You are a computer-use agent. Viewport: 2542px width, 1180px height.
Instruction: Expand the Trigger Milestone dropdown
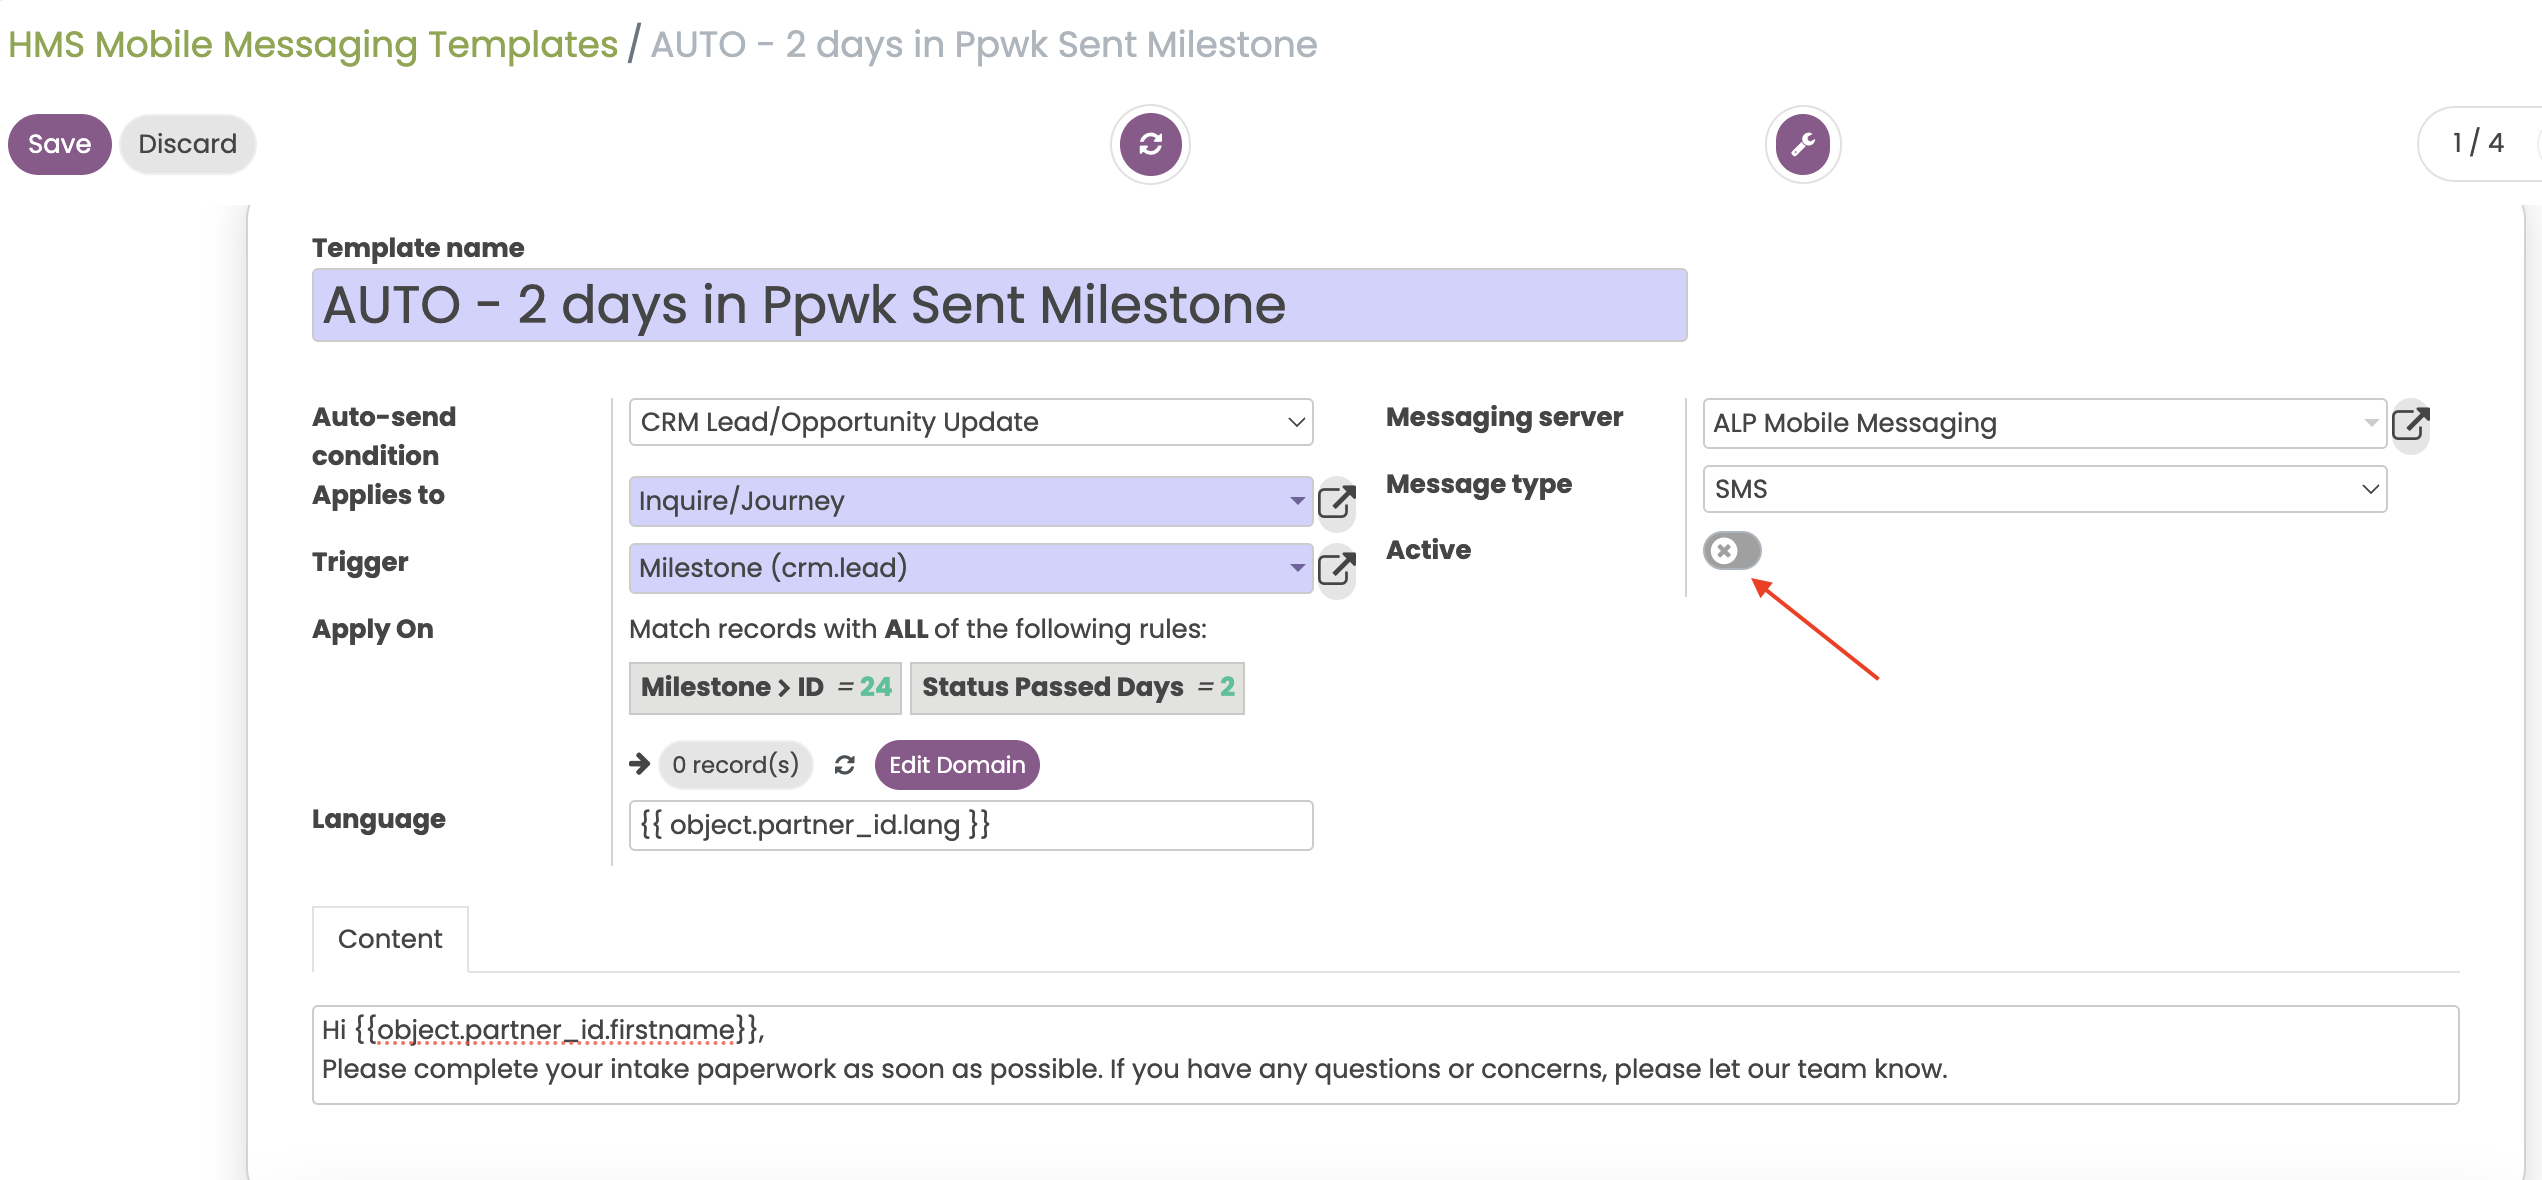(970, 568)
